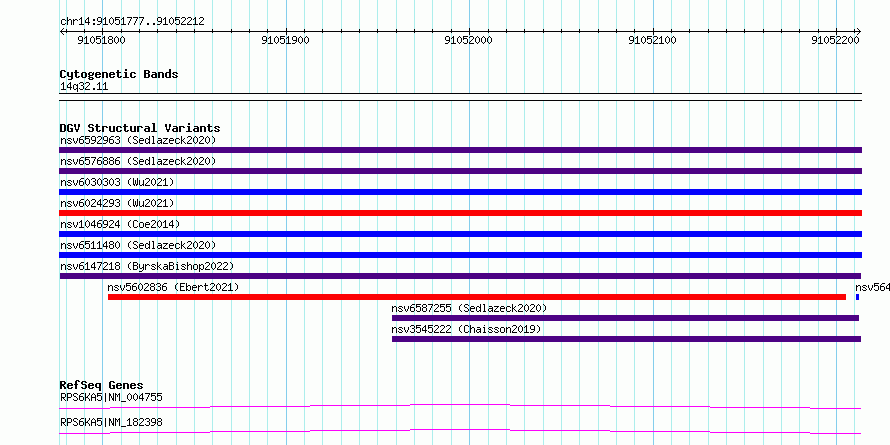Click the purple bar for nsv6592963
The image size is (890, 445).
tap(460, 150)
